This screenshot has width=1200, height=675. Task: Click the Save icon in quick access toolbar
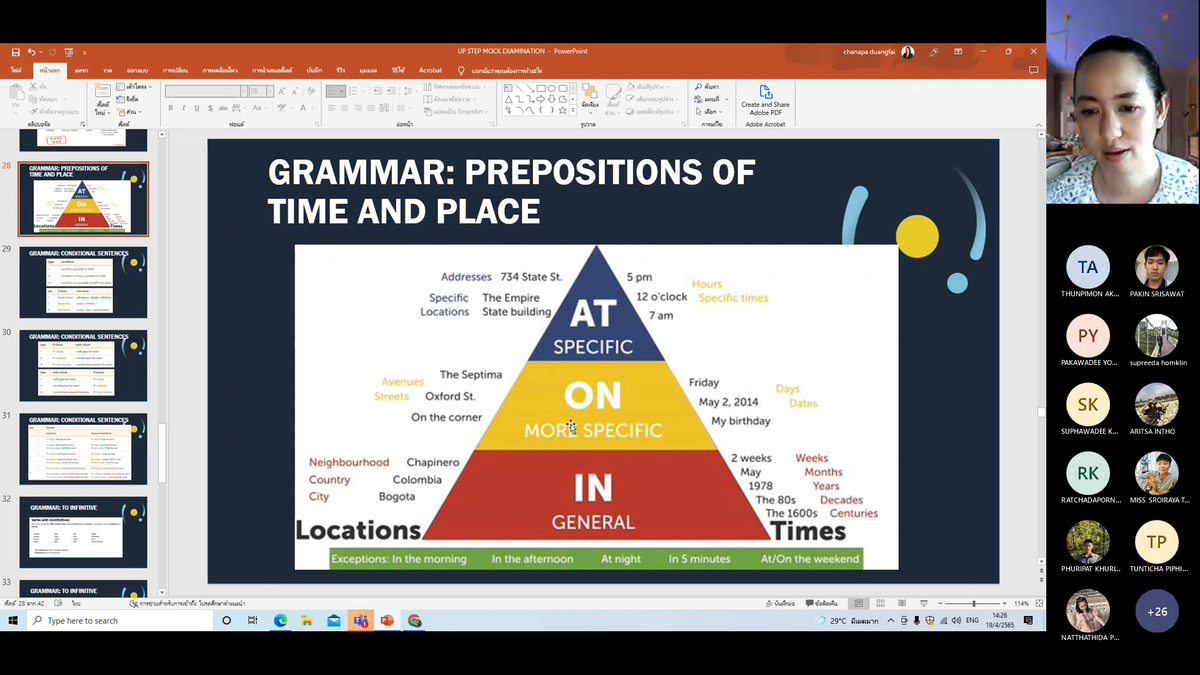(x=16, y=52)
